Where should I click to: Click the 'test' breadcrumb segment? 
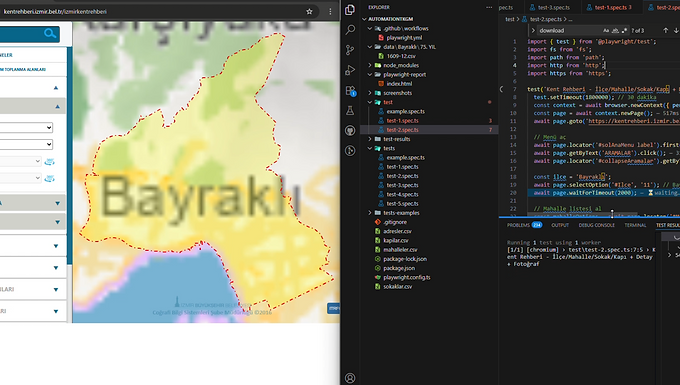[x=510, y=19]
